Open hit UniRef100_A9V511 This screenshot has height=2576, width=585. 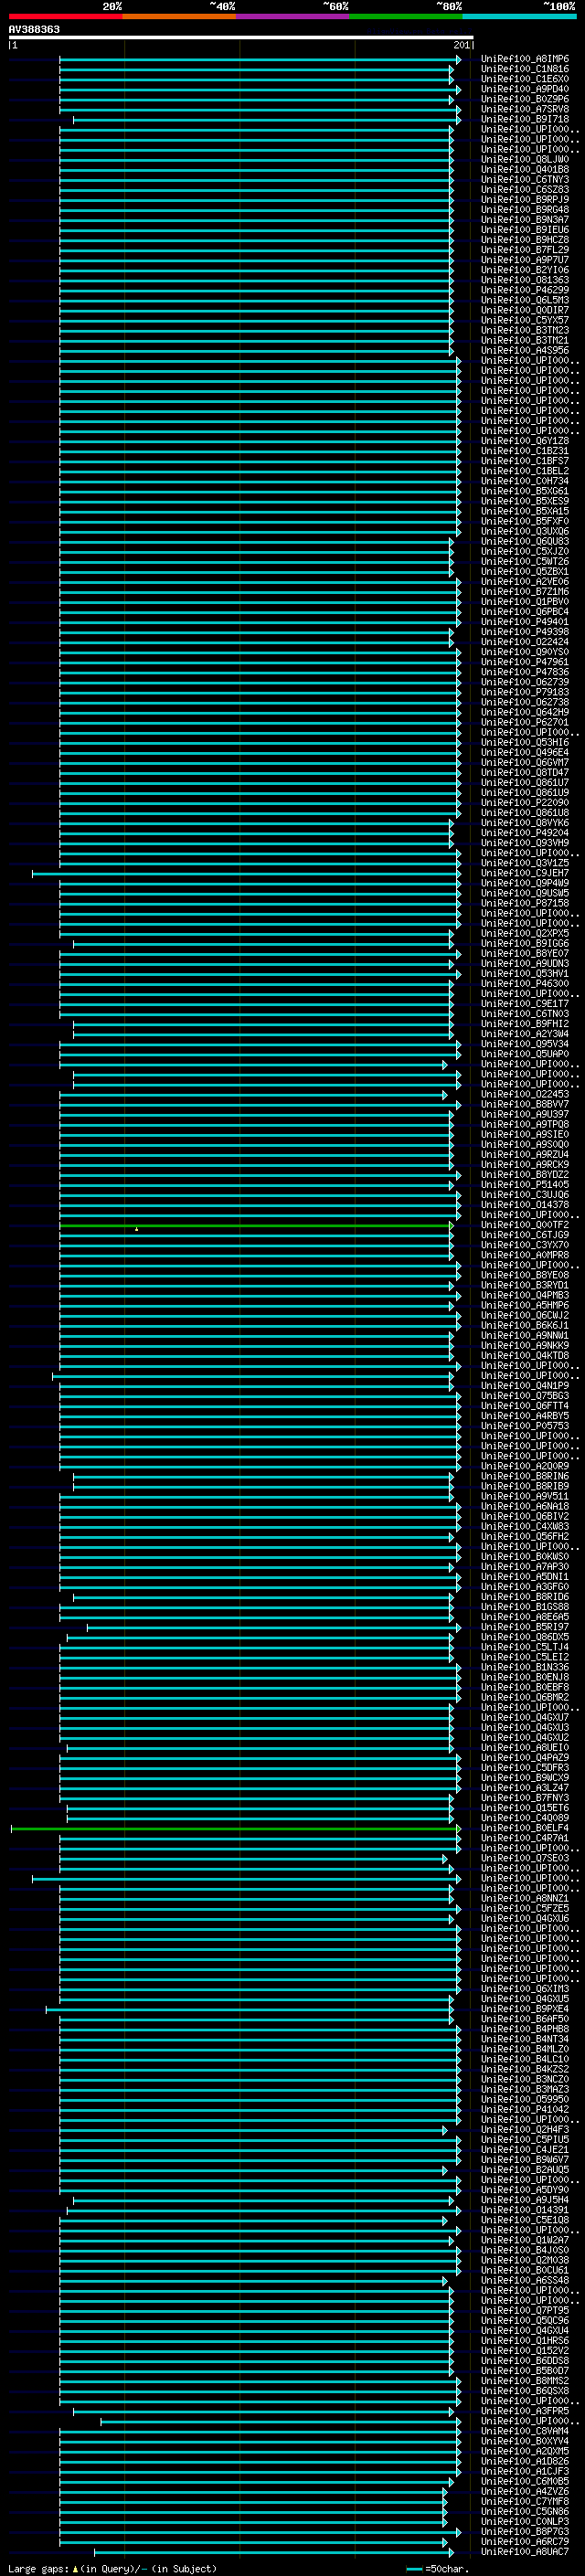(x=524, y=1496)
